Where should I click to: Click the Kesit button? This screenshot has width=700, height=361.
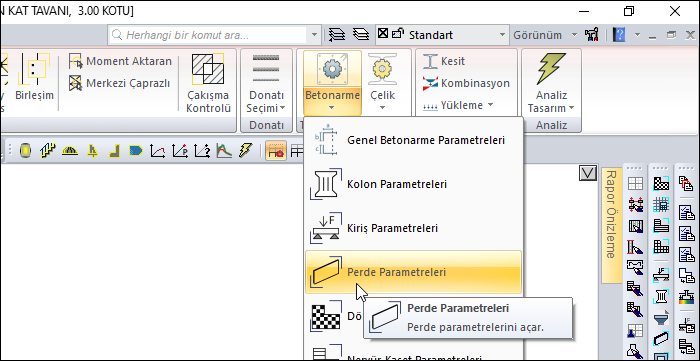(x=444, y=61)
